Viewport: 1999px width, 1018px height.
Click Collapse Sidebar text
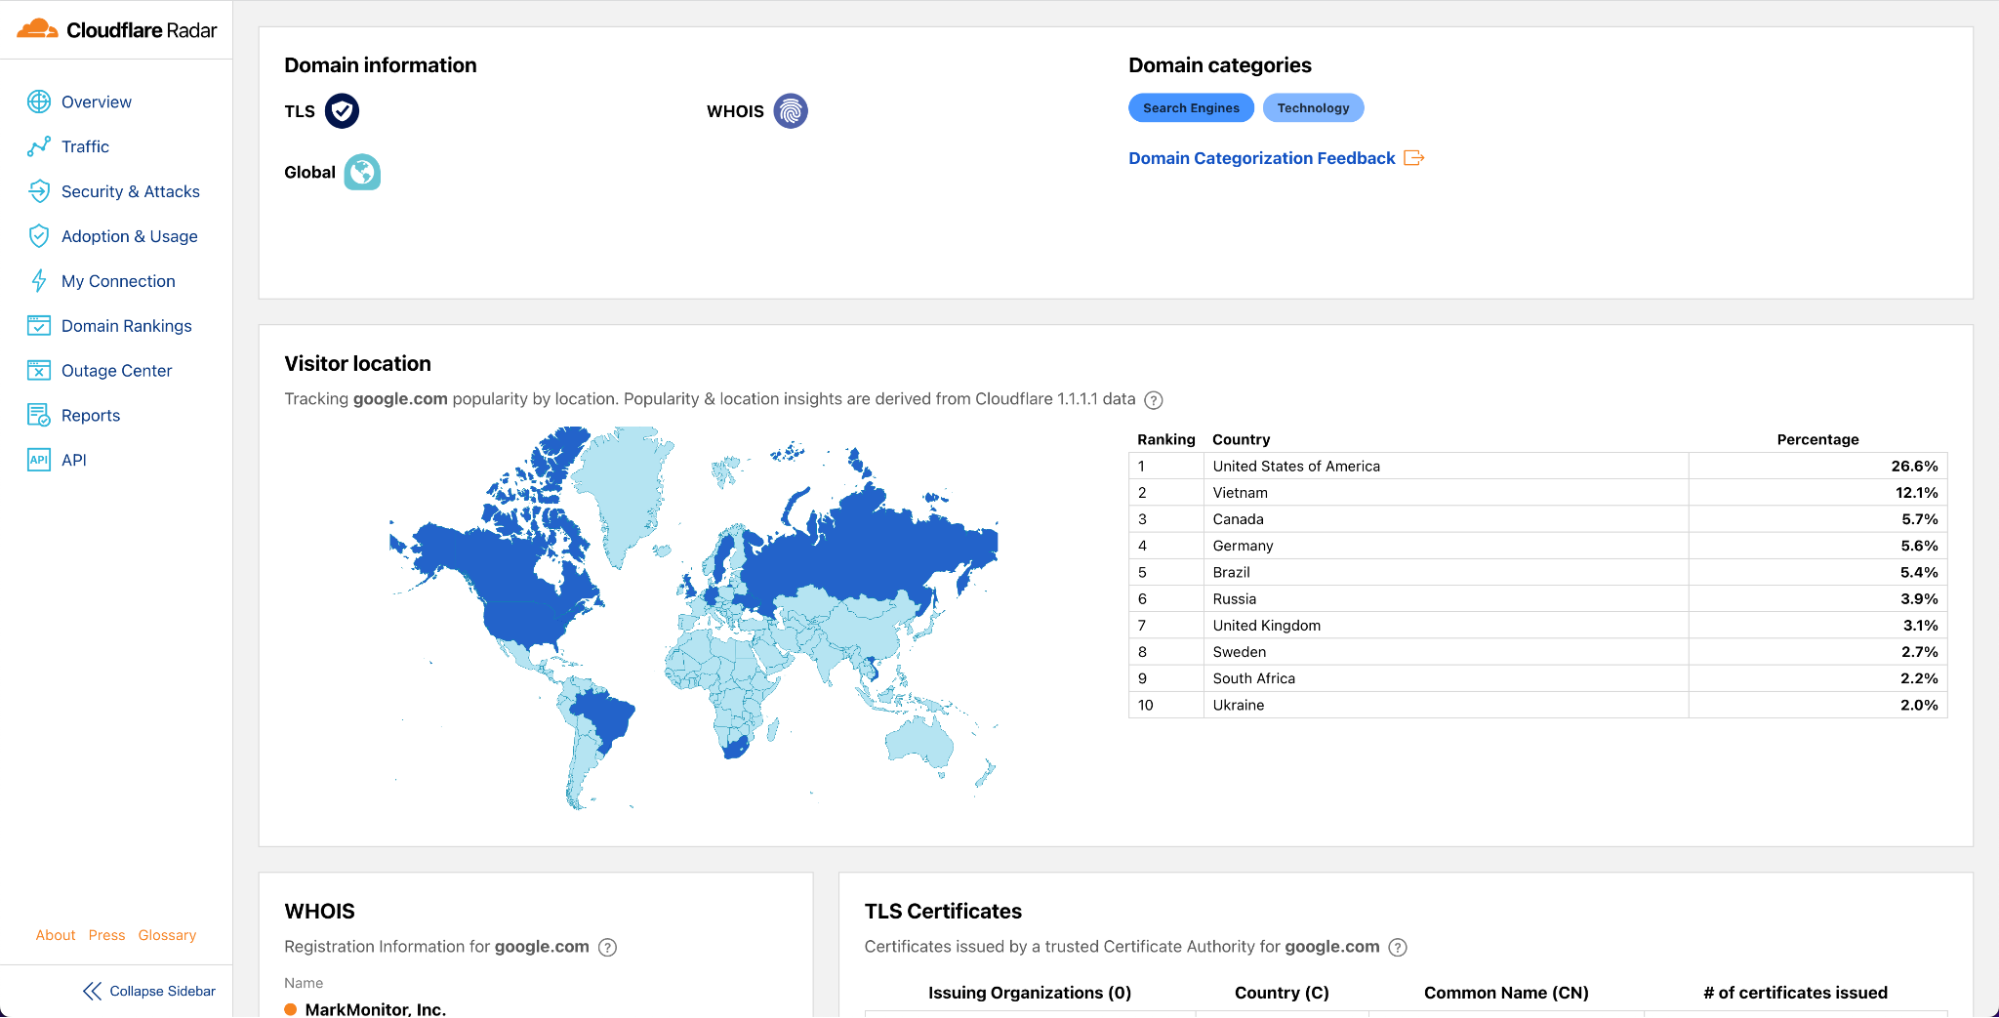click(x=162, y=992)
